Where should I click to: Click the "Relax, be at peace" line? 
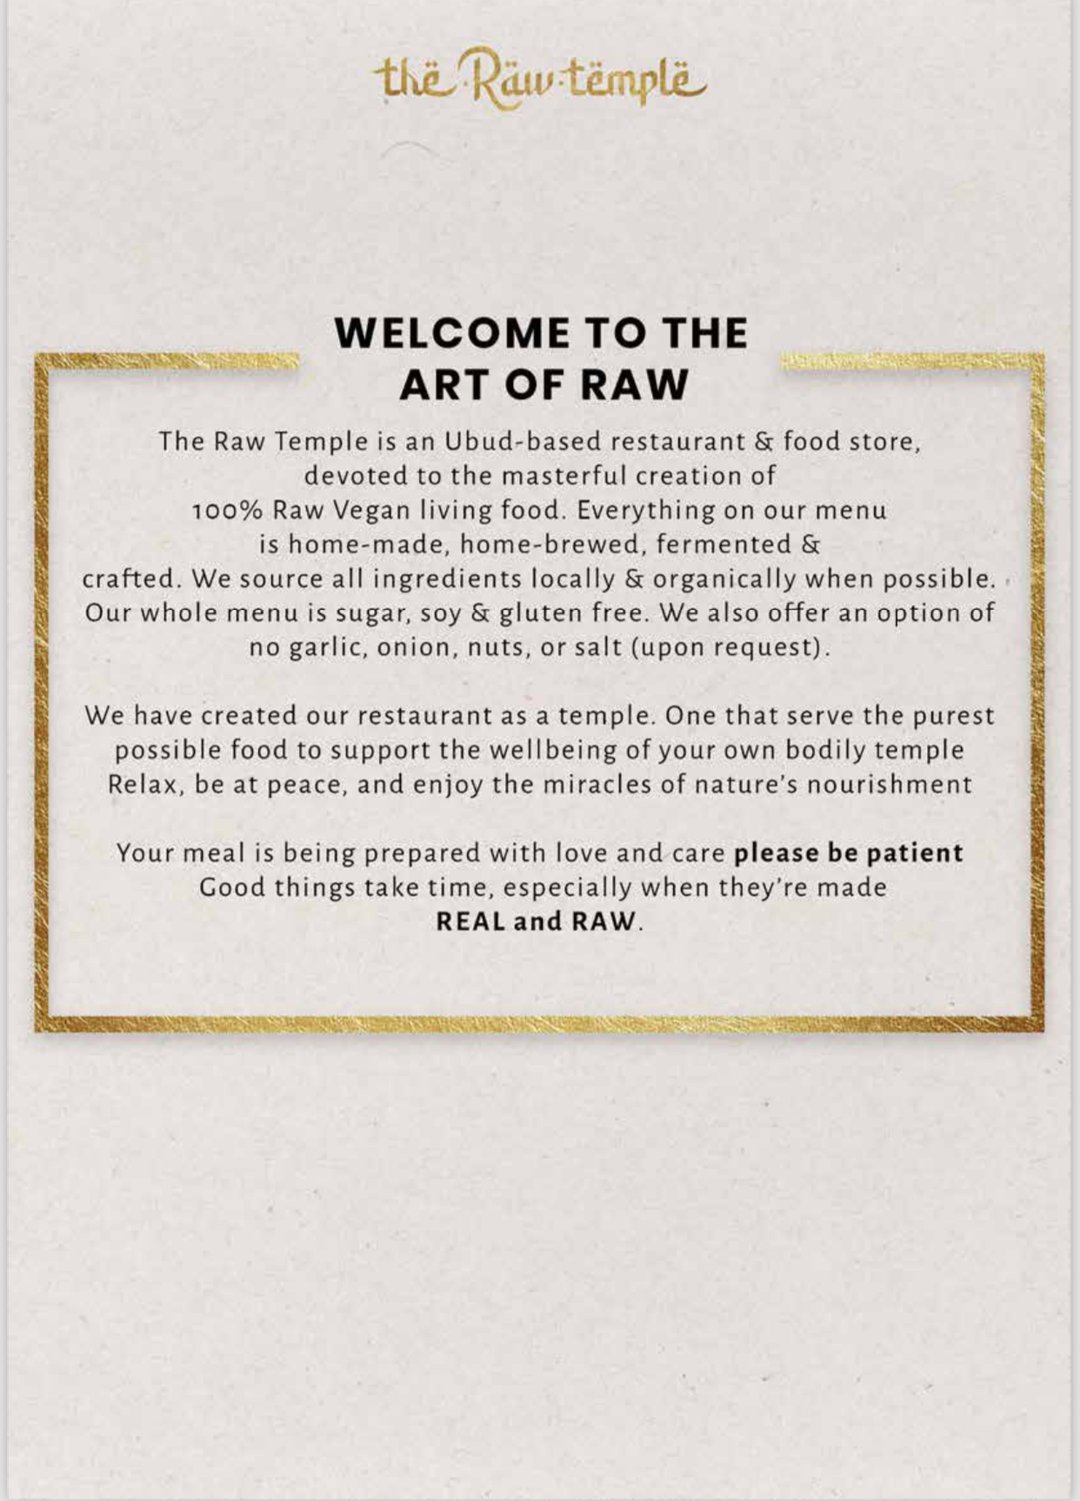[x=539, y=784]
